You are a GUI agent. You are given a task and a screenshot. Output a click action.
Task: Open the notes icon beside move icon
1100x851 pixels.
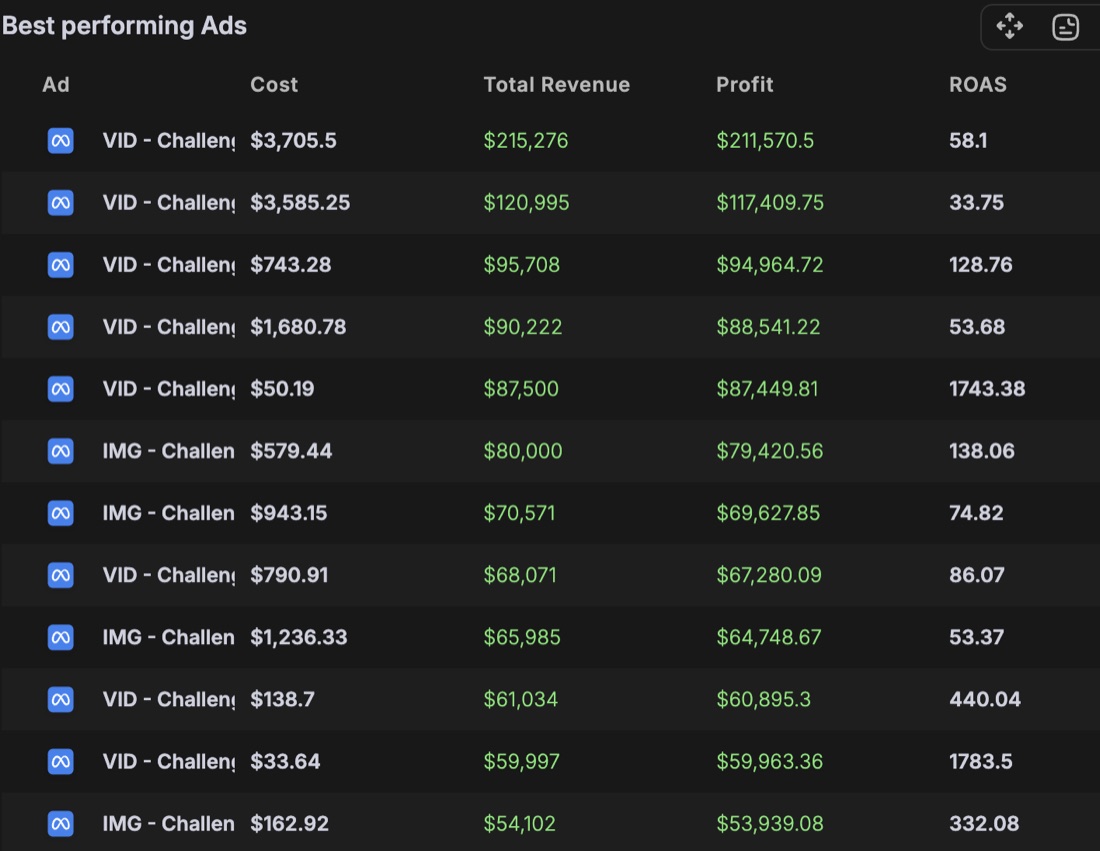pos(1065,27)
